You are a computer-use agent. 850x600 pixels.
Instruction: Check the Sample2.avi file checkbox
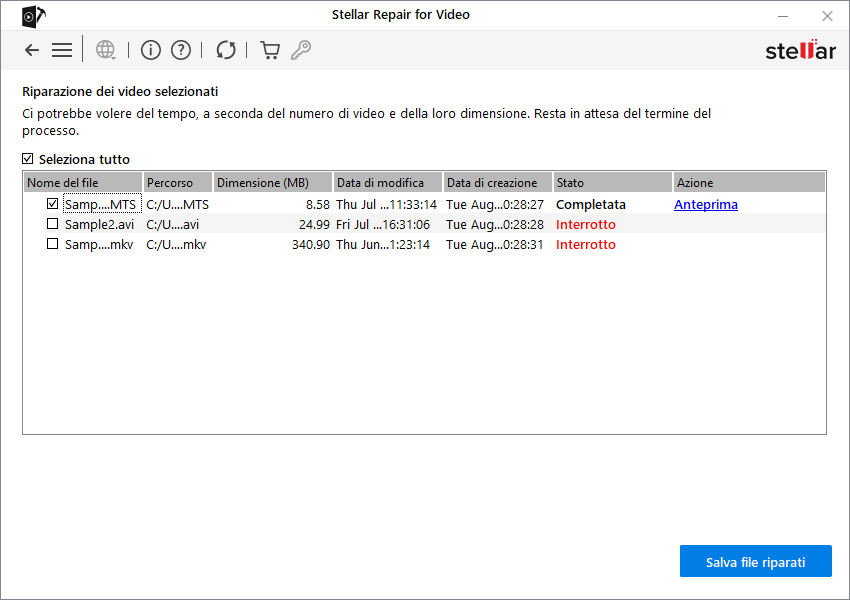pos(53,224)
